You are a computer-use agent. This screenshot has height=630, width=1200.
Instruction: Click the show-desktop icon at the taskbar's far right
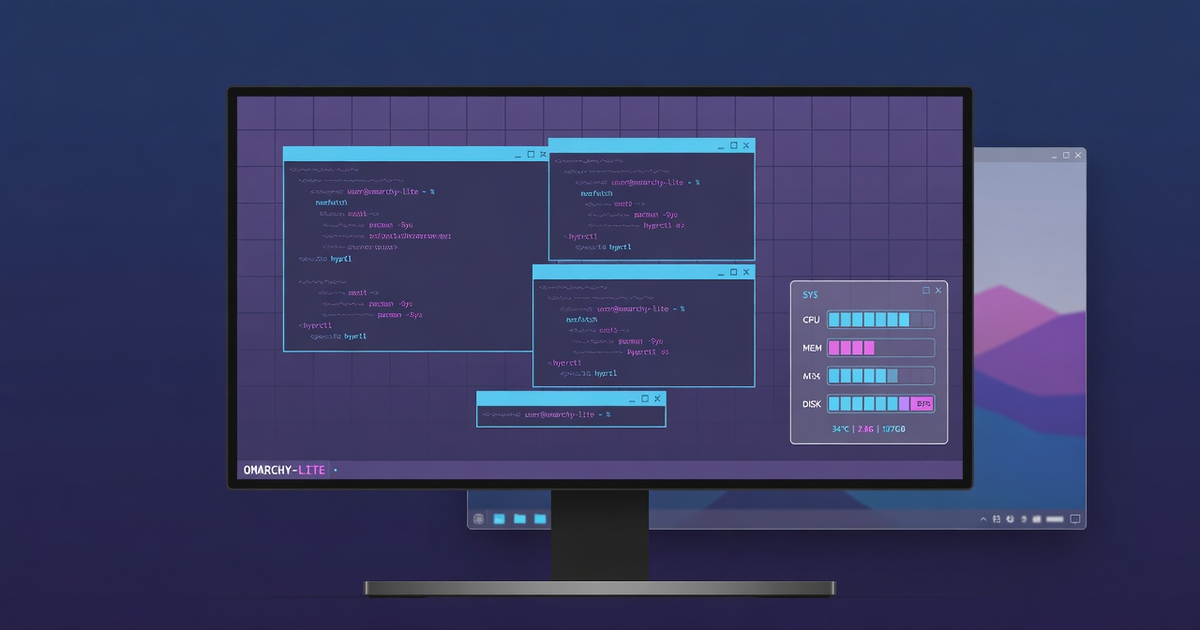click(x=1076, y=519)
